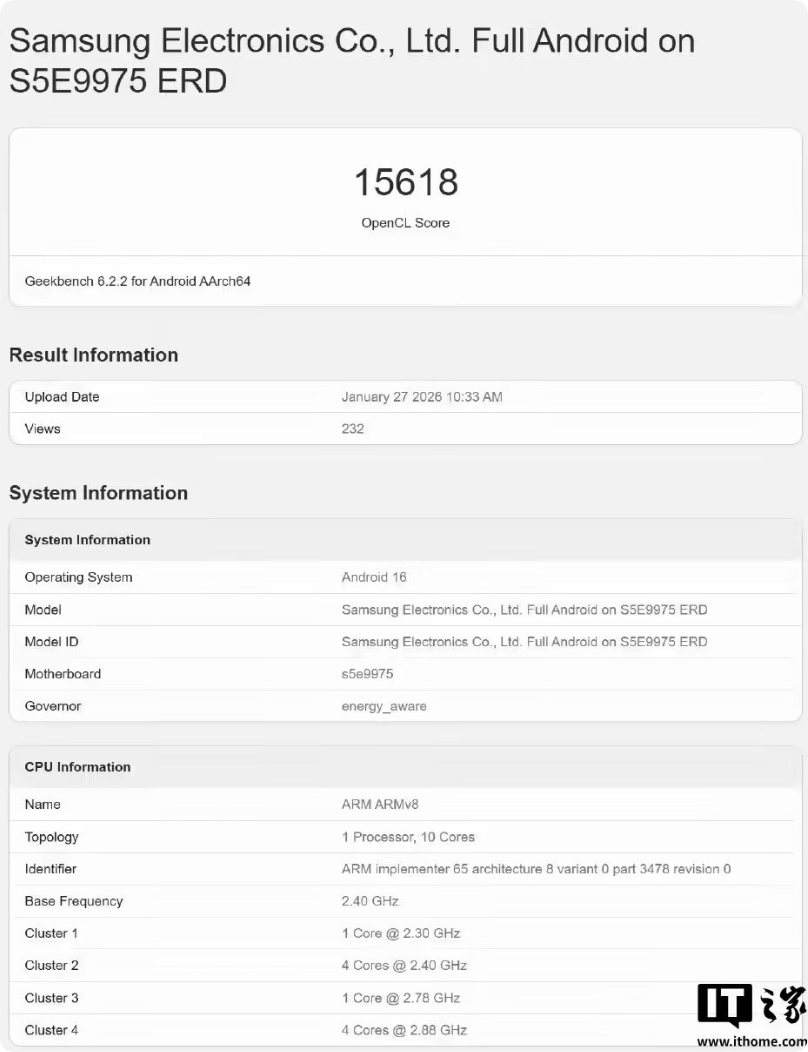Click Geekbench 6.2.2 for Android AArch64 text
The image size is (808, 1052).
click(138, 281)
